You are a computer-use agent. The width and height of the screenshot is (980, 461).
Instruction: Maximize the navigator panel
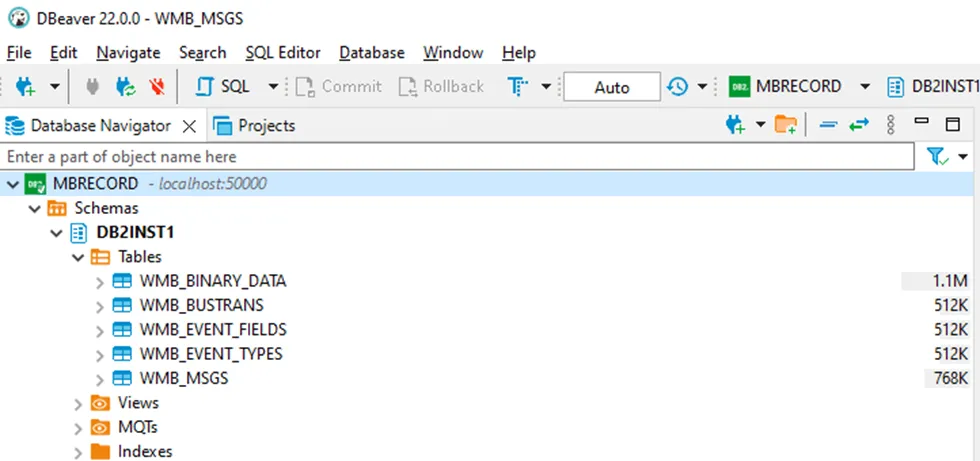952,124
